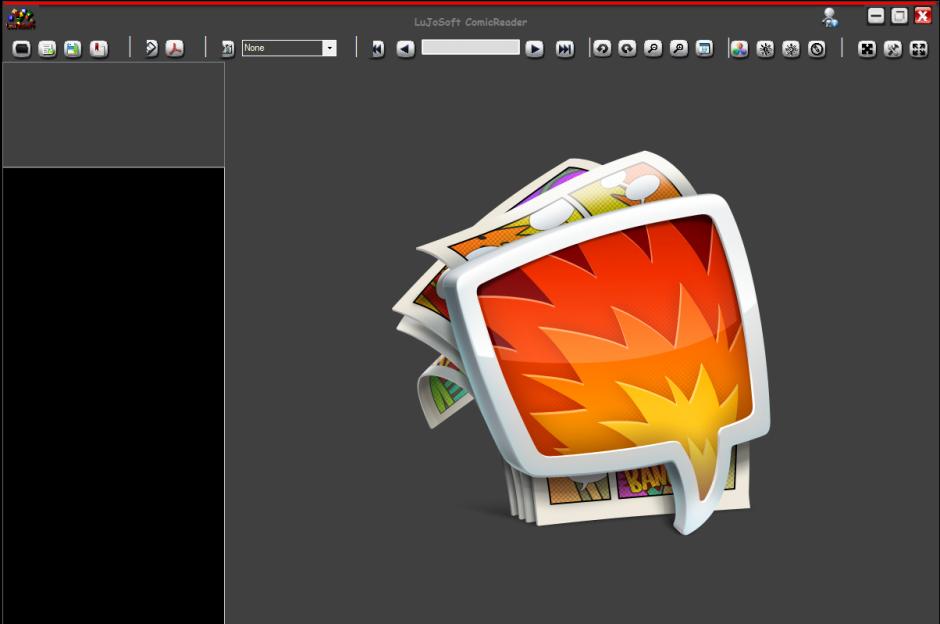The height and width of the screenshot is (624, 940).
Task: Minimize the ComicReader window
Action: (876, 16)
